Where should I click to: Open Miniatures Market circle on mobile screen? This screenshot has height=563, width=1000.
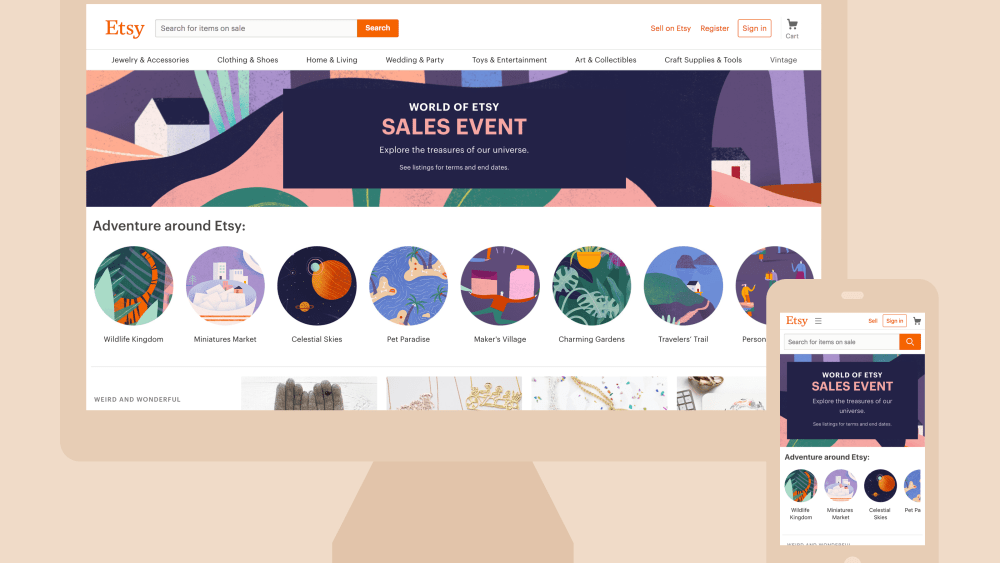841,486
